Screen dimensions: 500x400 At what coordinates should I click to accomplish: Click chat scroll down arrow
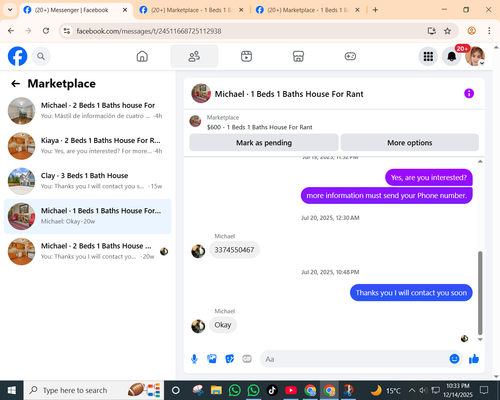(480, 339)
